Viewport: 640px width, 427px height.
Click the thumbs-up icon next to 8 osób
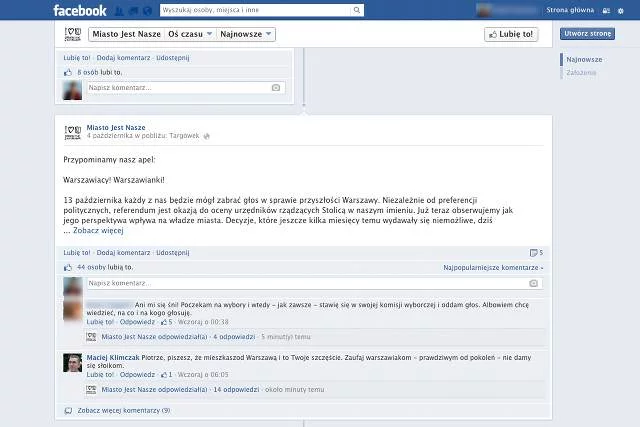[68, 73]
